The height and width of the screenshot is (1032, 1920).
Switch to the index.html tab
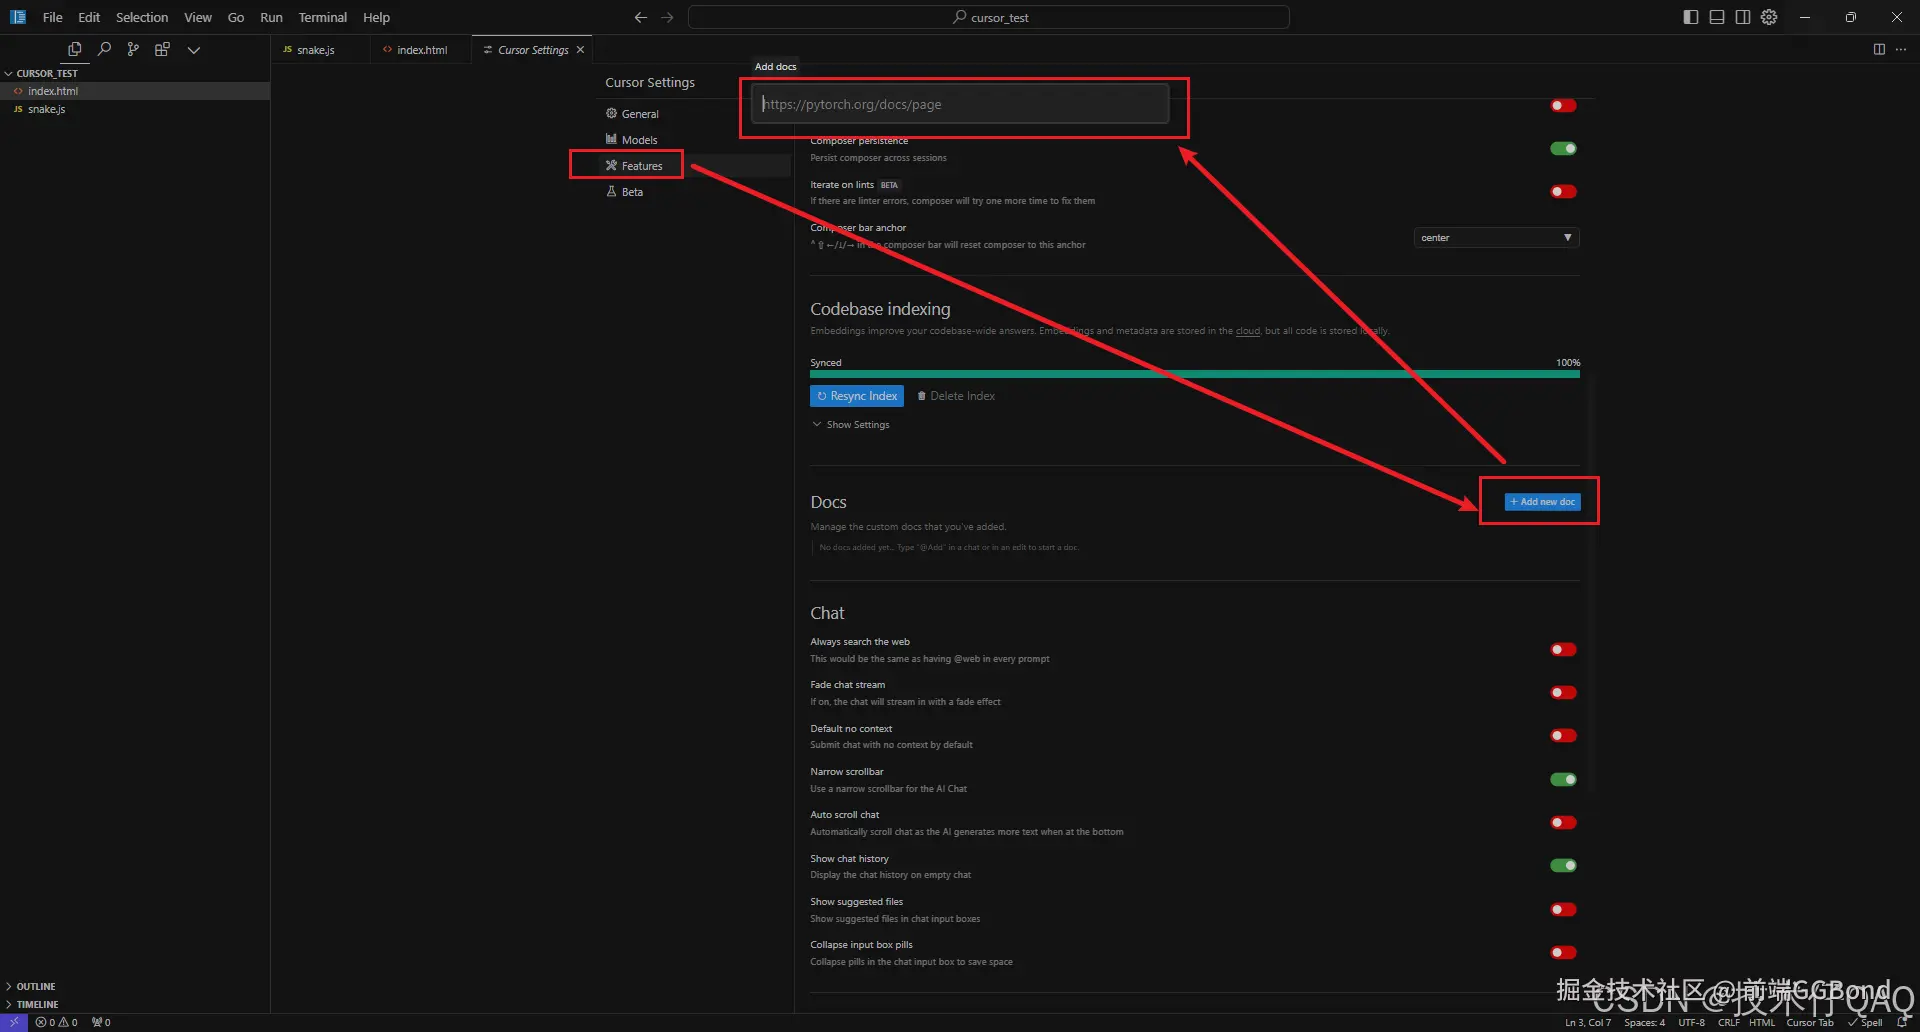(420, 50)
